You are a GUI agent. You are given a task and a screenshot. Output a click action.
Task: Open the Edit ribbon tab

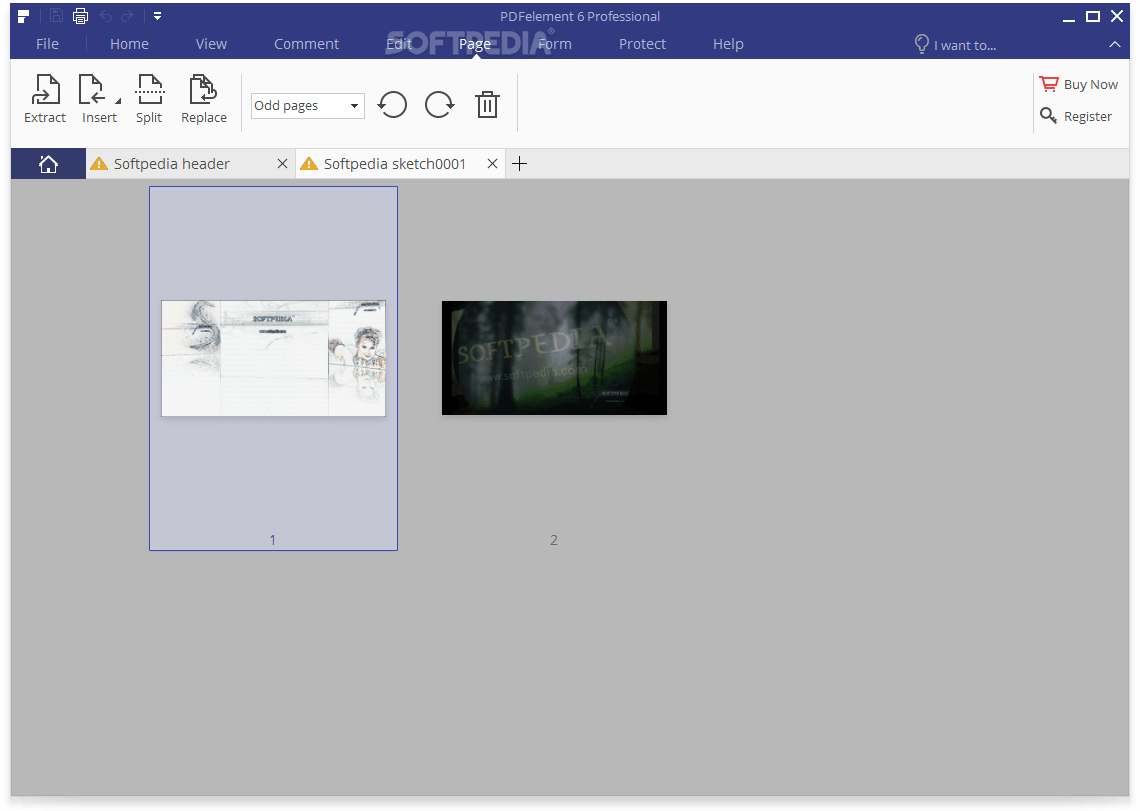tap(398, 44)
